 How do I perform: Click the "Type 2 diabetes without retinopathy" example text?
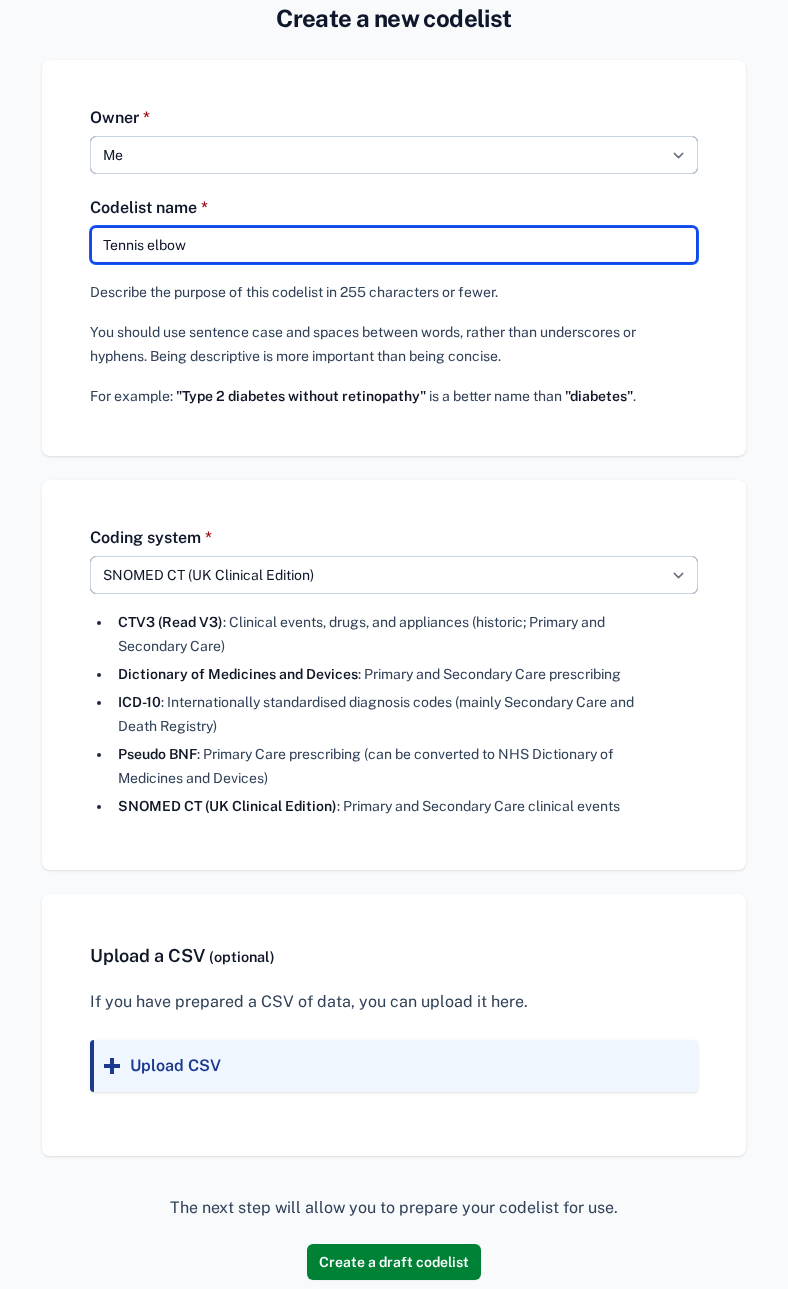(301, 396)
